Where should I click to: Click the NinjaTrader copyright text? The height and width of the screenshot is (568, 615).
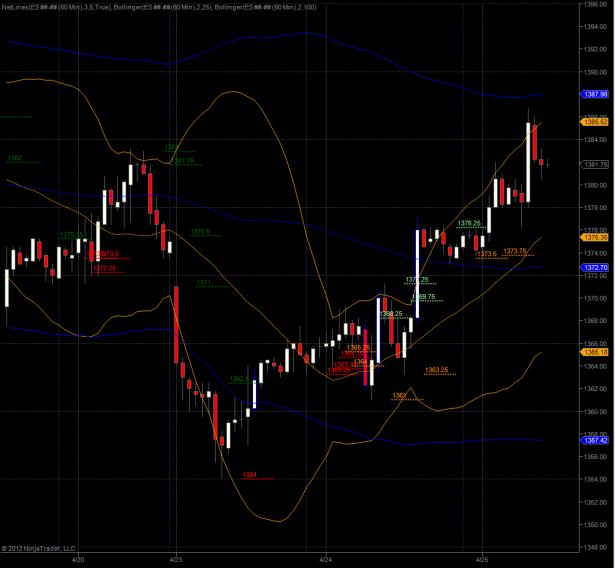pos(40,548)
